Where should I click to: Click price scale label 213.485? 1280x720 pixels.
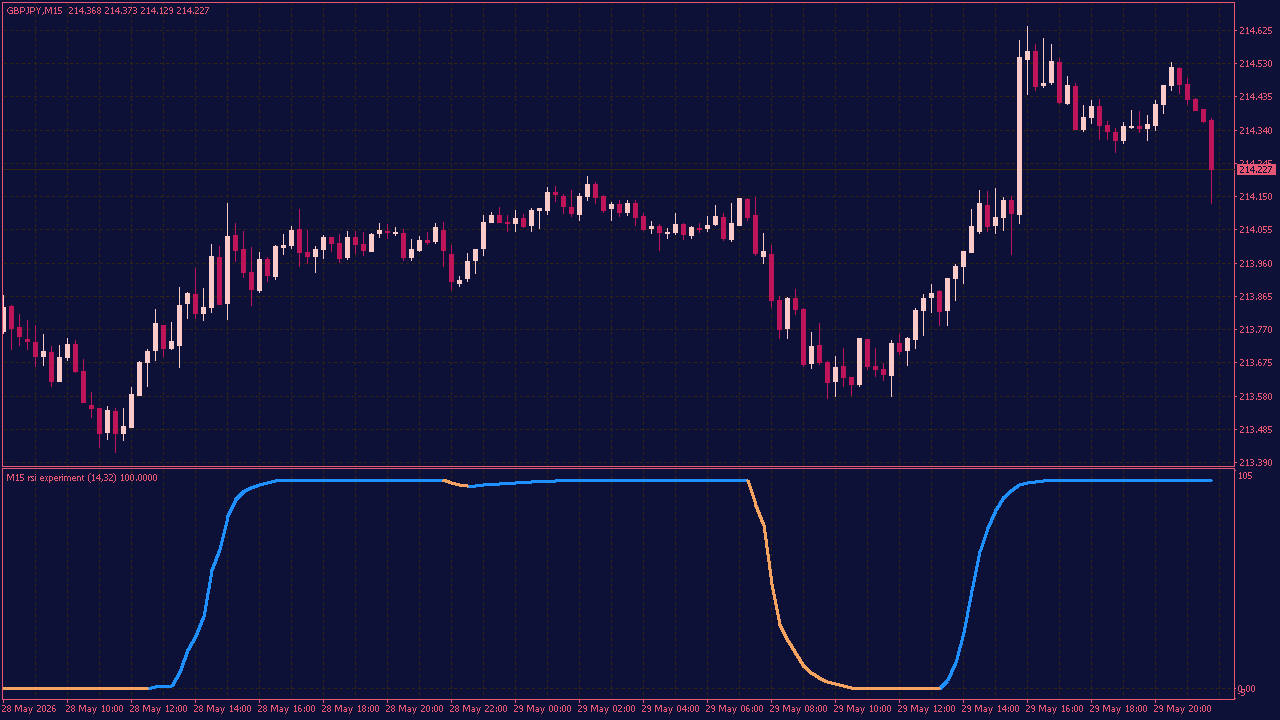pyautogui.click(x=1255, y=430)
